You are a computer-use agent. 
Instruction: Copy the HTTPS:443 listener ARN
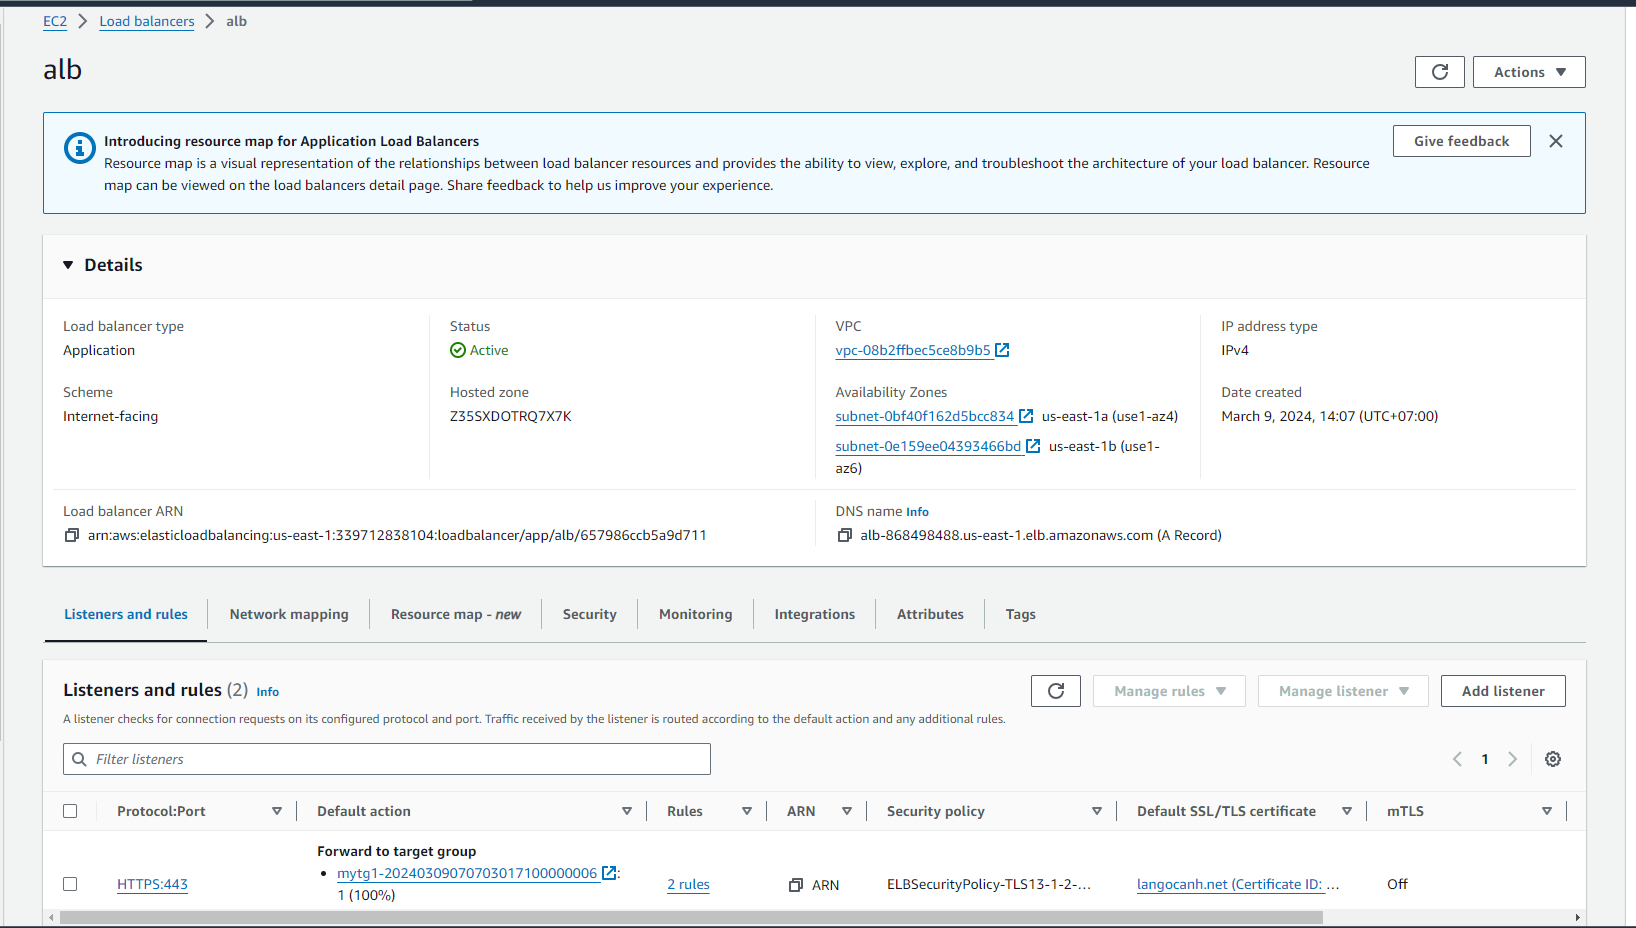coord(796,885)
